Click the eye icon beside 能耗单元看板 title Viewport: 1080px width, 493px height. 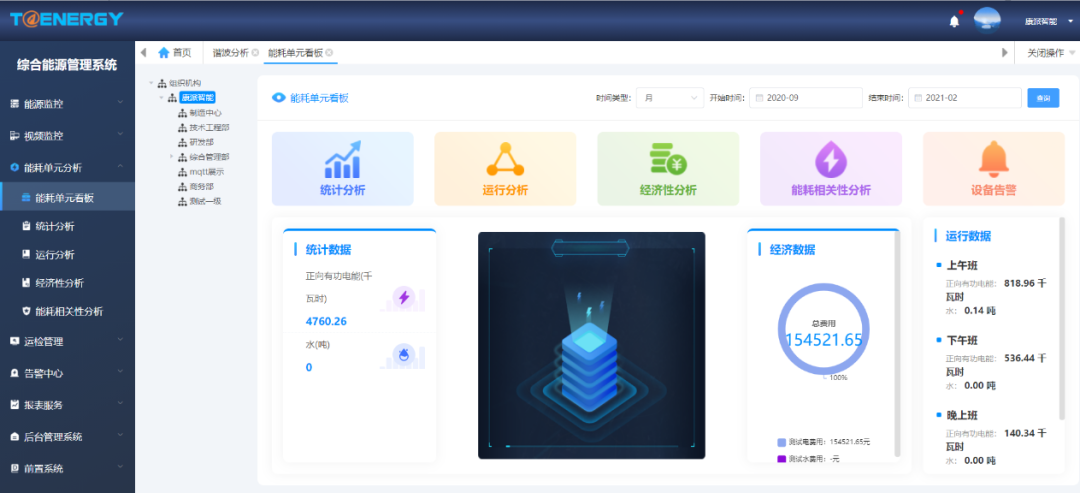point(278,98)
